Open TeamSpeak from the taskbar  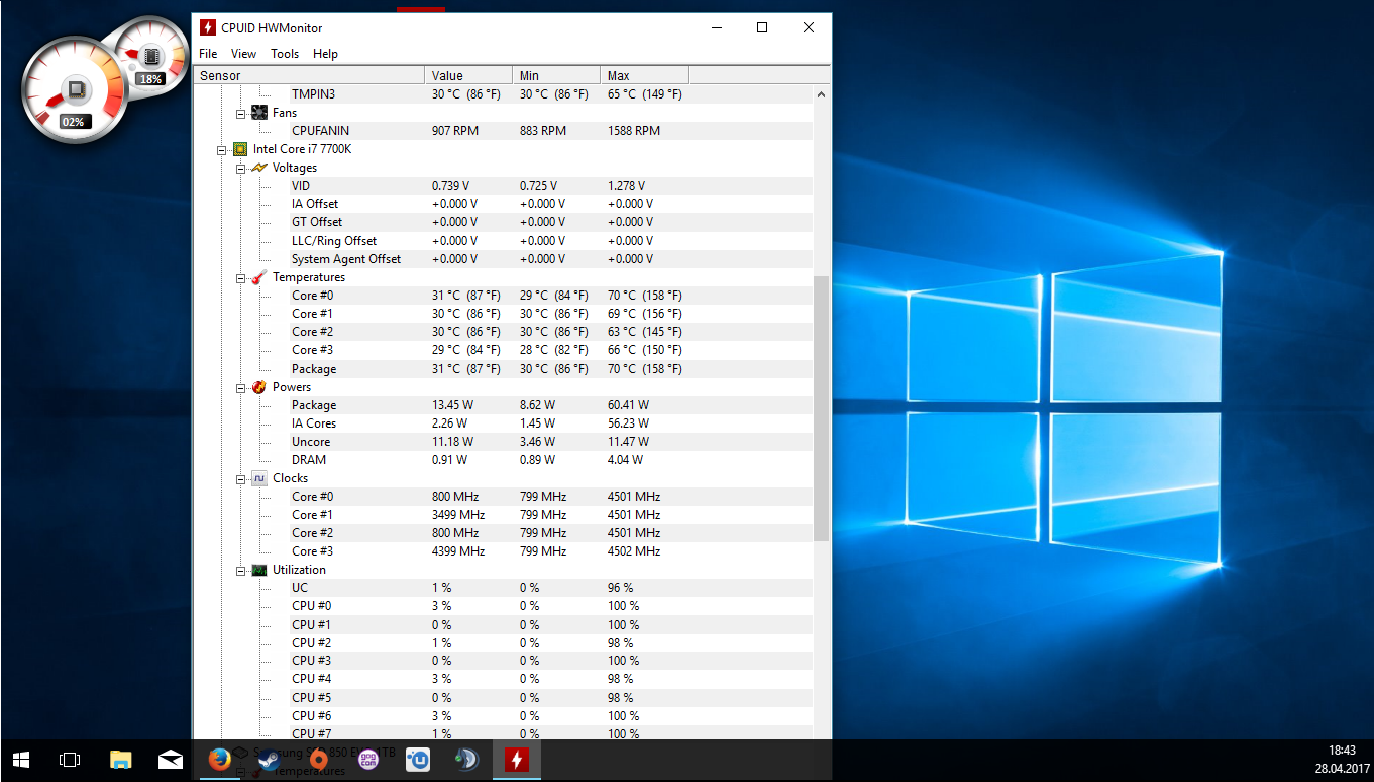pyautogui.click(x=467, y=760)
